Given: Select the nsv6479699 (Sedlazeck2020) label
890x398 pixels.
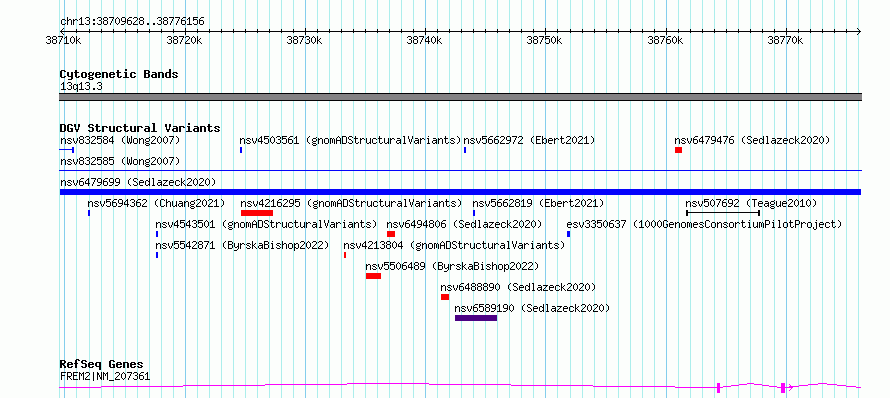Looking at the screenshot, I should 138,182.
